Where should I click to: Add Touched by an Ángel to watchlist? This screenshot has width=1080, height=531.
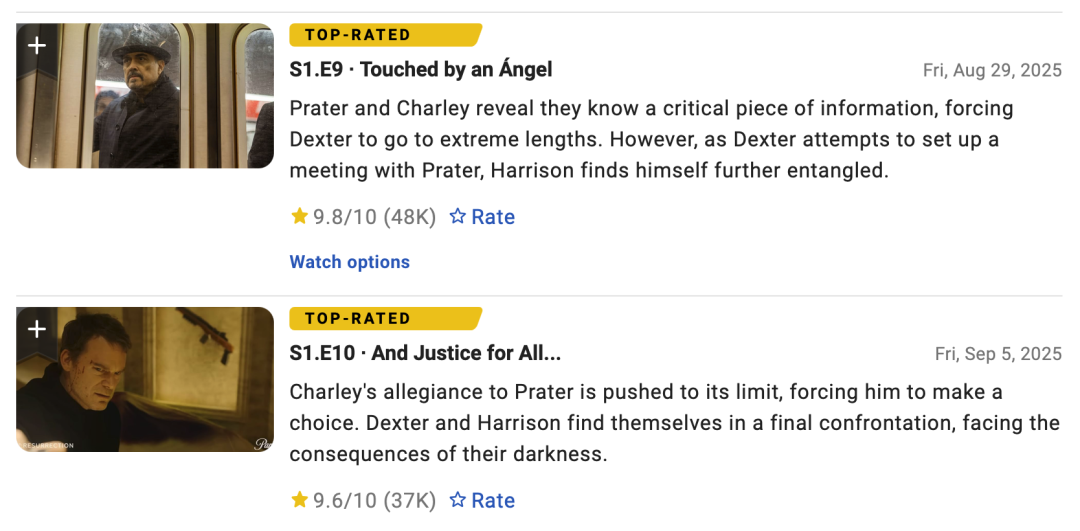(37, 46)
